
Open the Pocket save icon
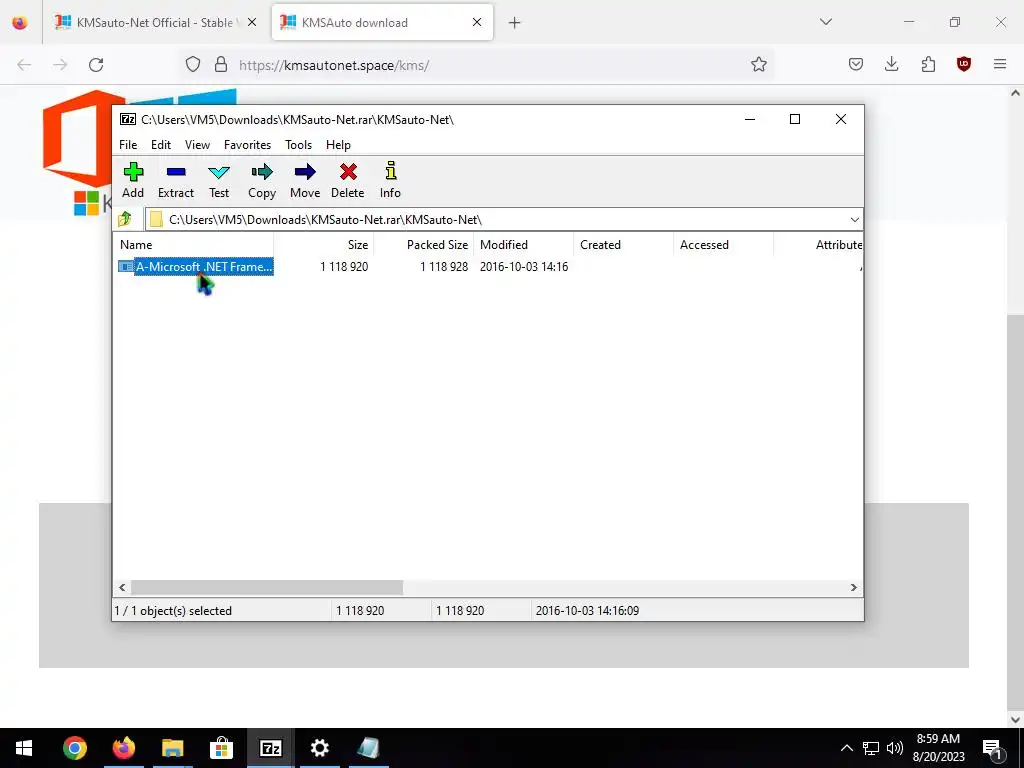click(x=856, y=64)
